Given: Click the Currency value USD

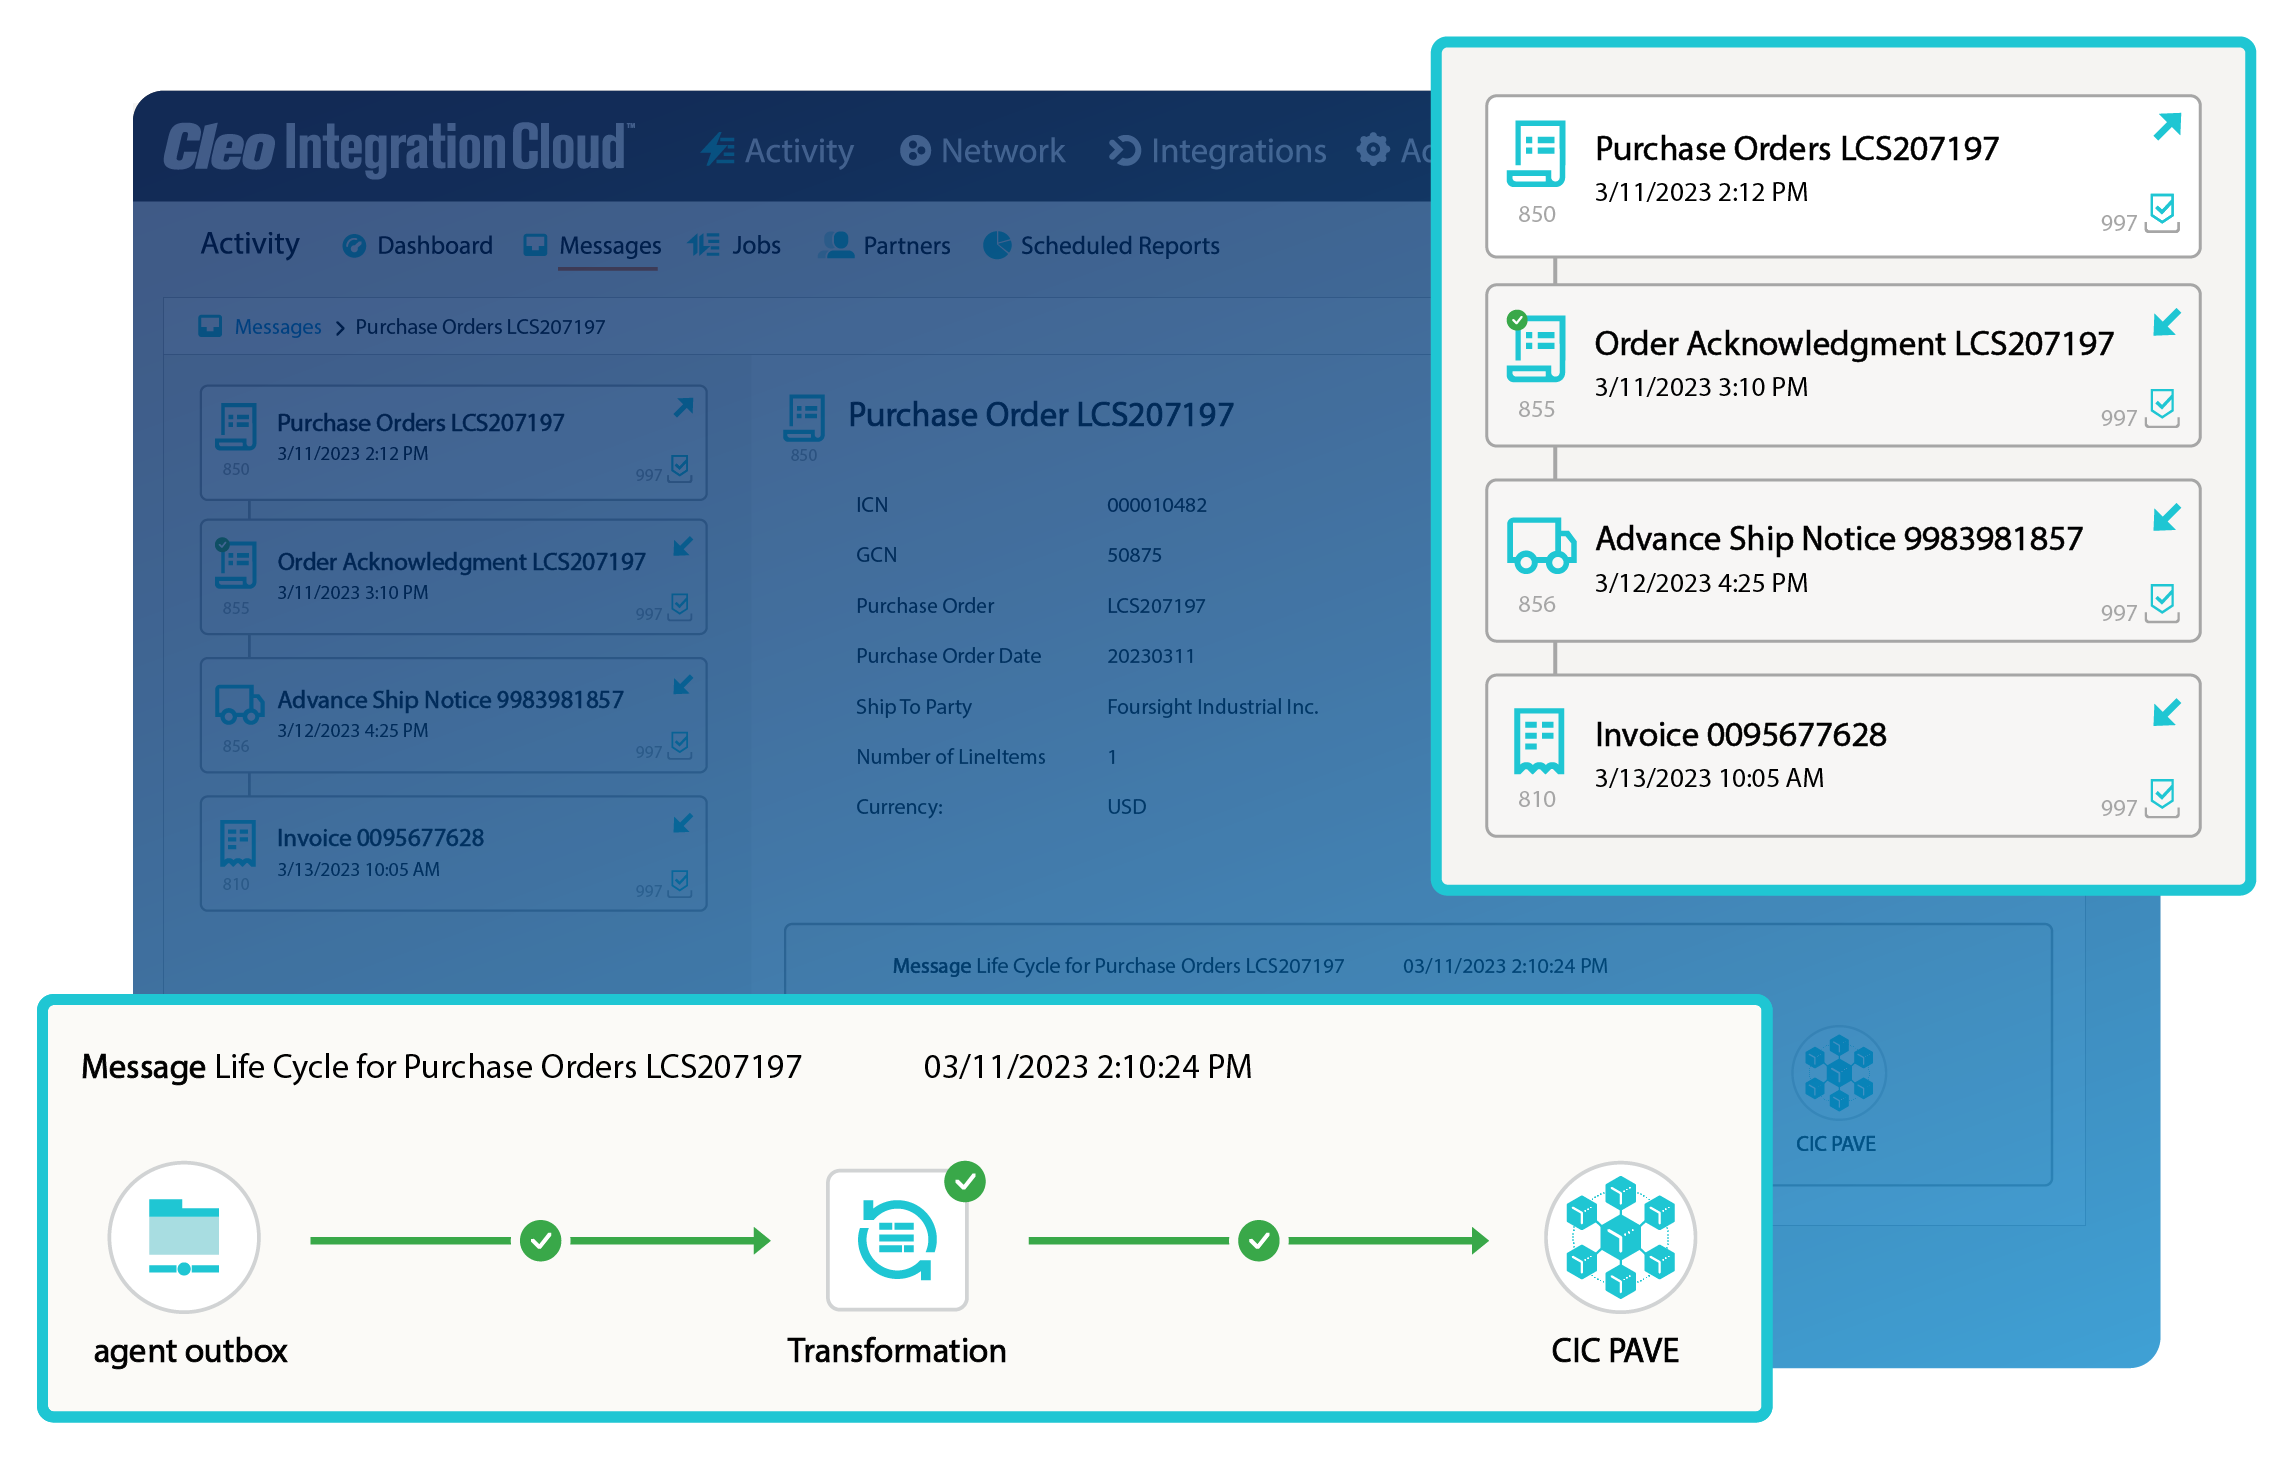Looking at the screenshot, I should pyautogui.click(x=1127, y=807).
